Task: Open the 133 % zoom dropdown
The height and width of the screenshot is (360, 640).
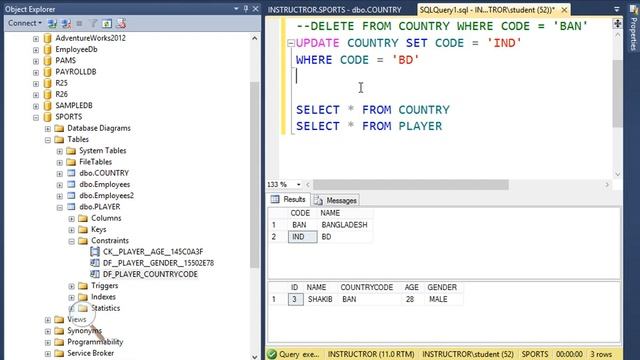Action: tap(298, 184)
